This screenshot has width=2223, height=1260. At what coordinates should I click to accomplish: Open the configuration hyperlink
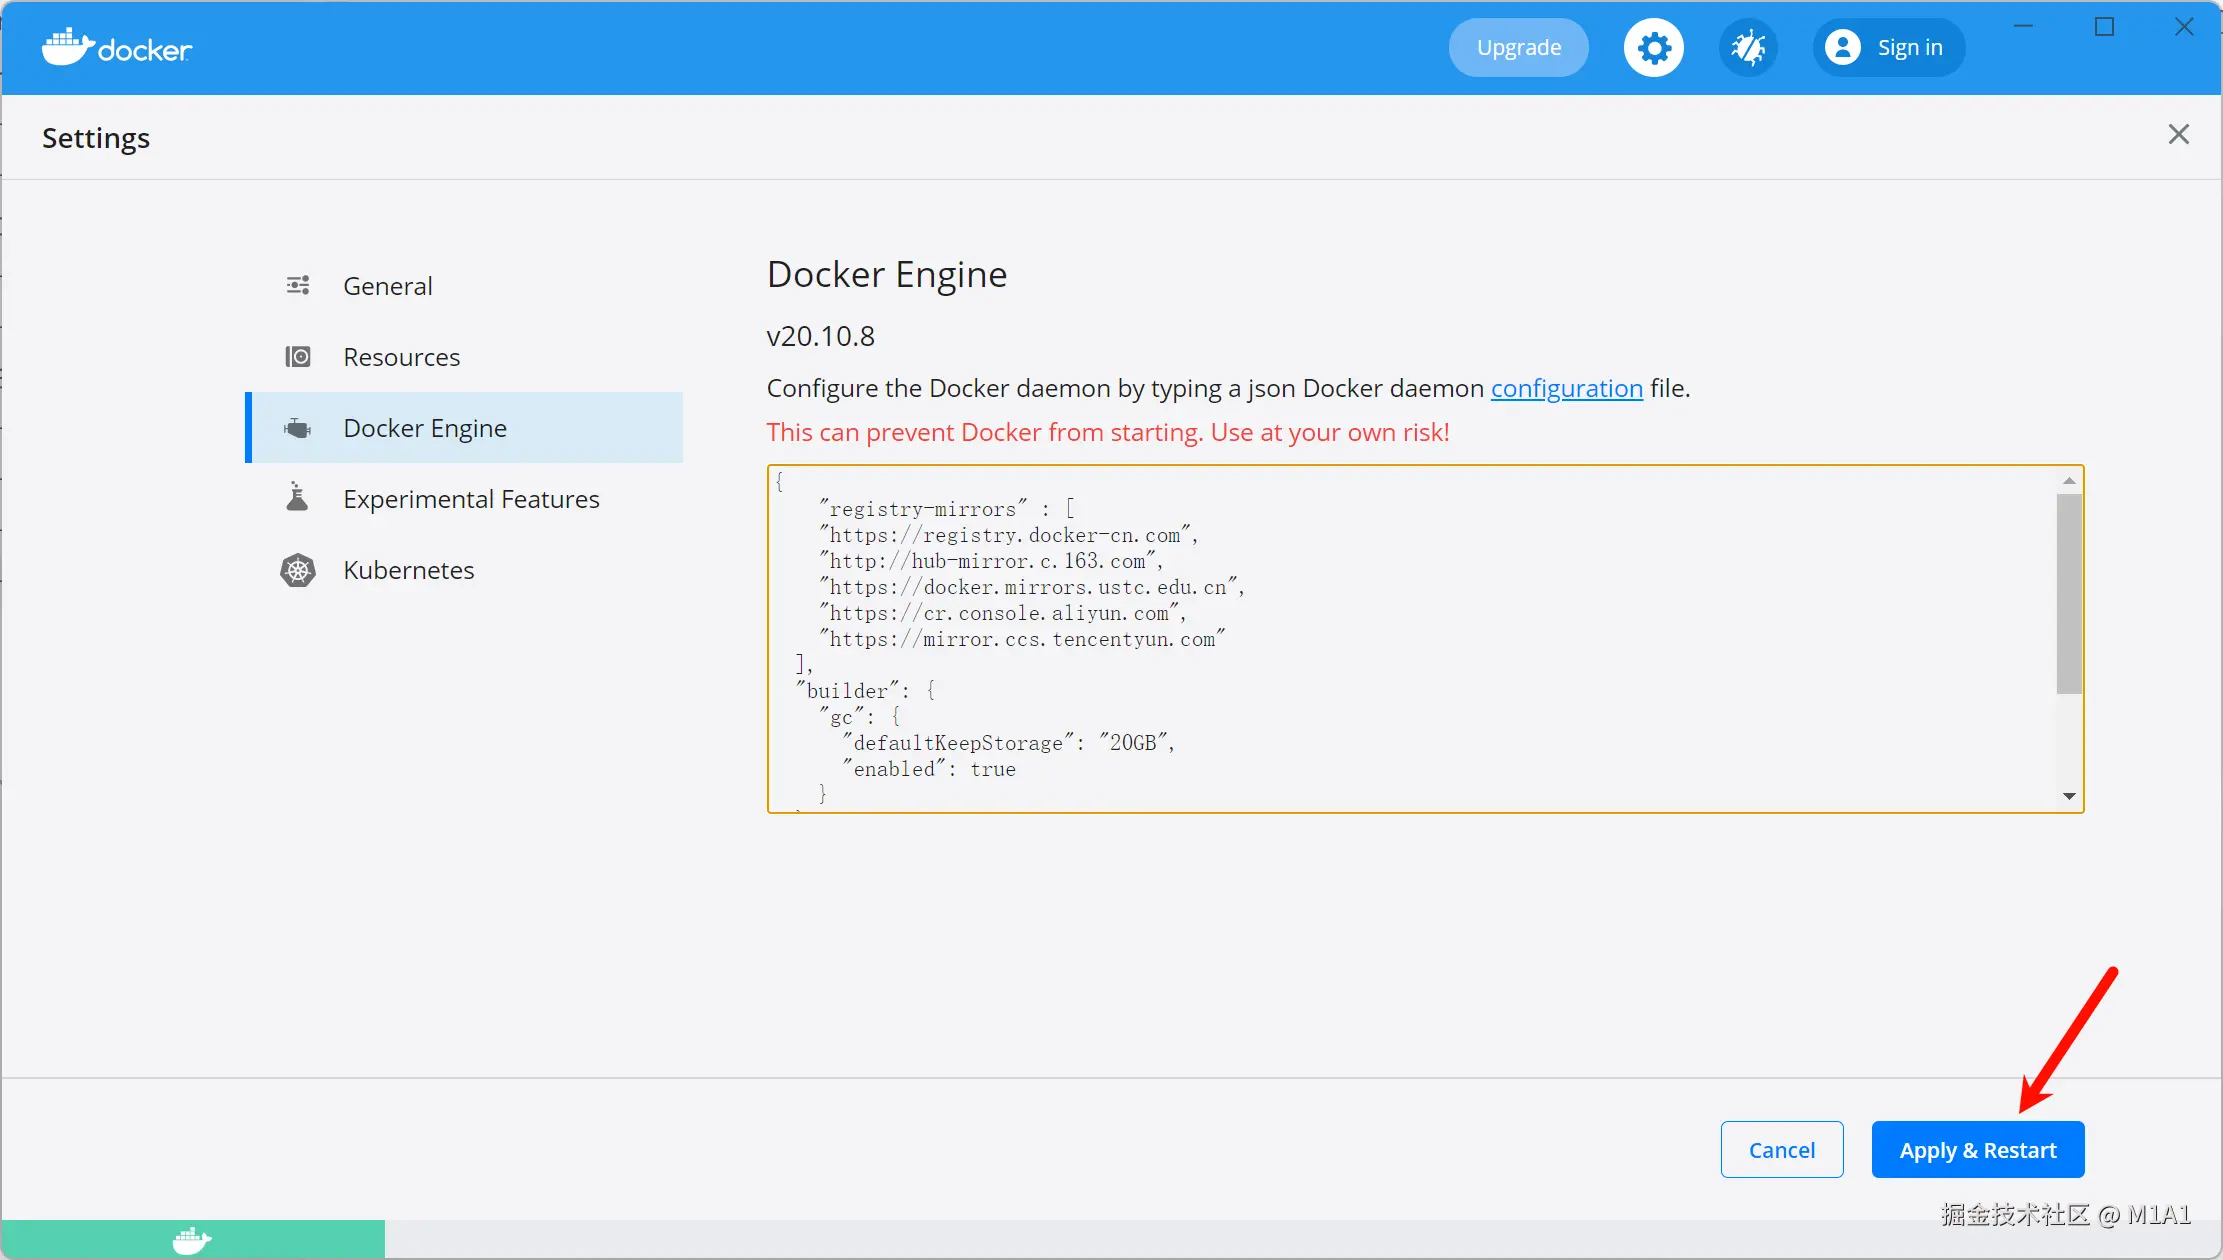[1566, 388]
